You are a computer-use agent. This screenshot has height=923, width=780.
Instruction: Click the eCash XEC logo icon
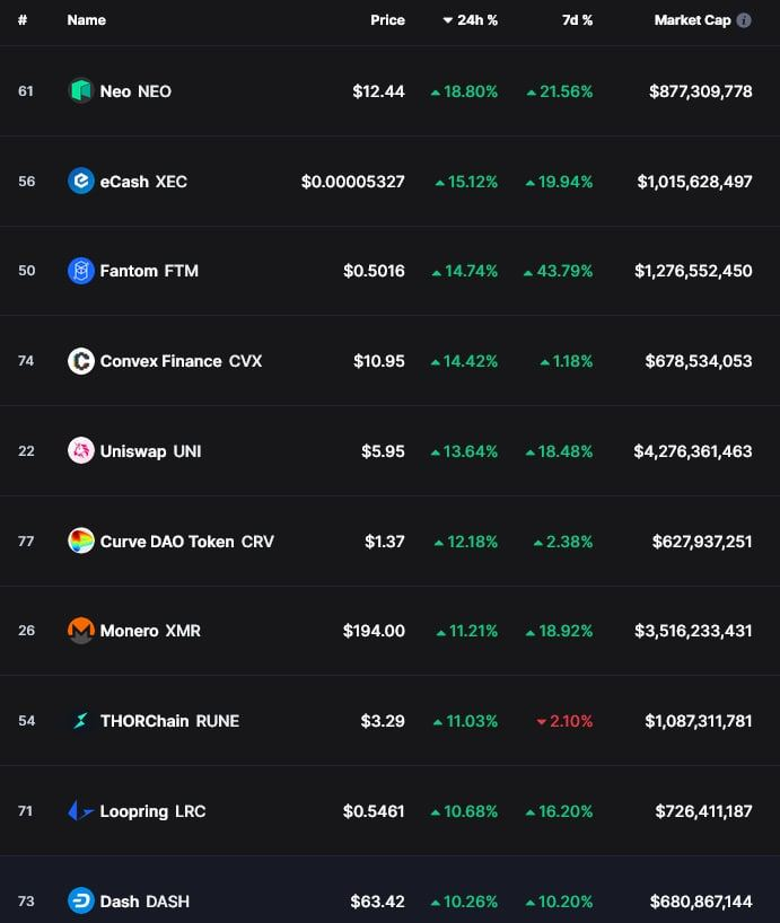[81, 181]
